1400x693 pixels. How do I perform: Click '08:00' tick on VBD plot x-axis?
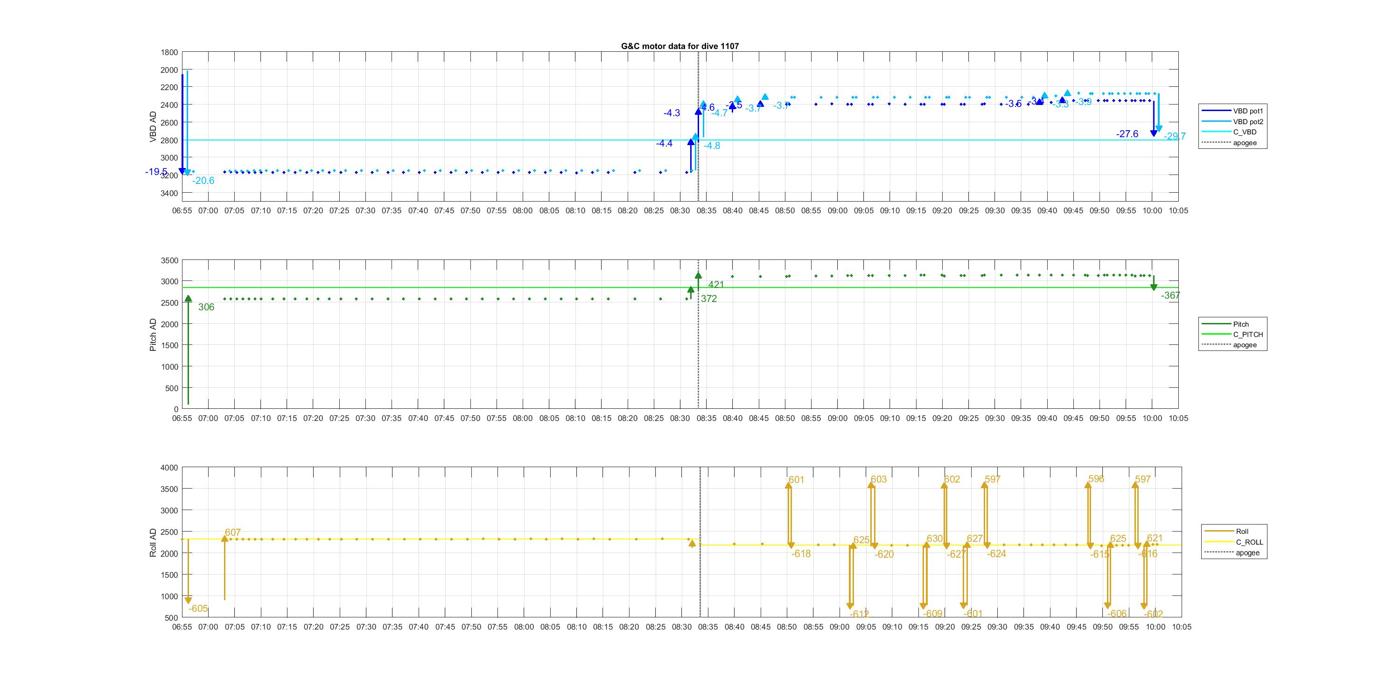(523, 211)
